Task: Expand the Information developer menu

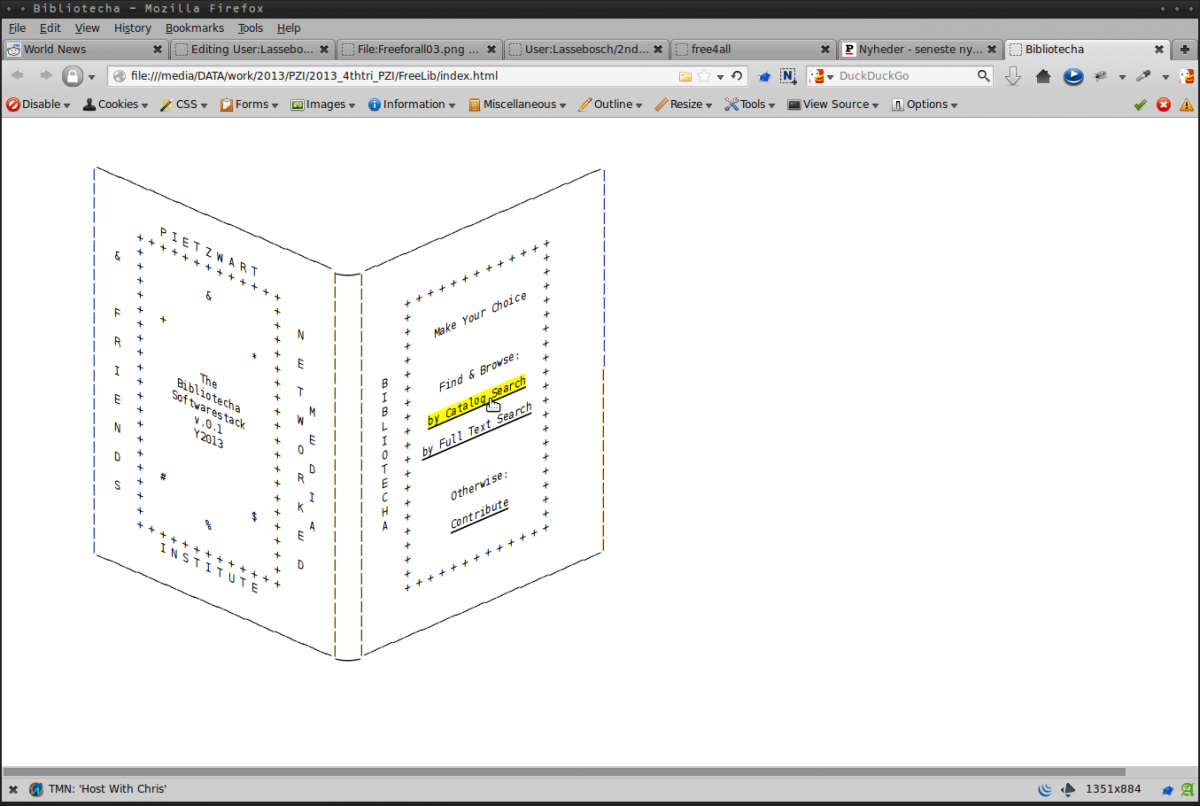Action: [411, 104]
